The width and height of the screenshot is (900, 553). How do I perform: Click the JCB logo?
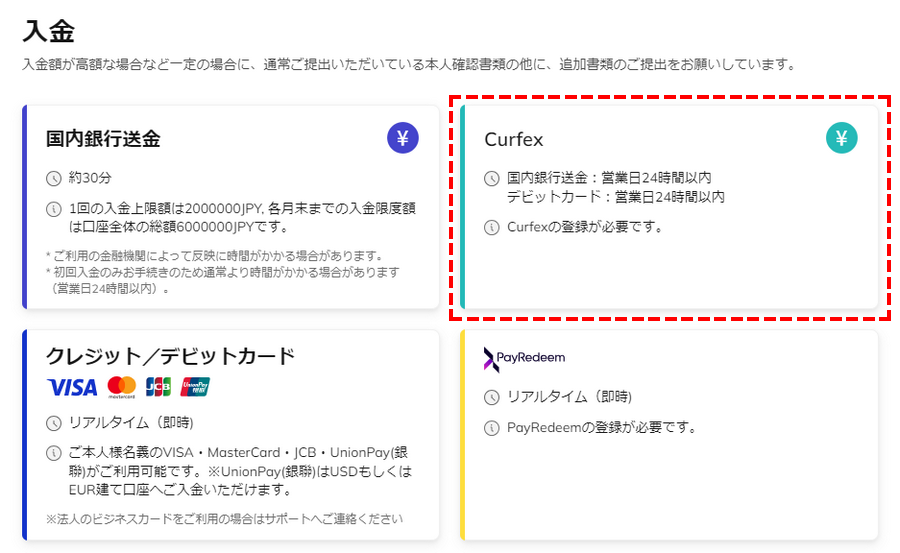(158, 387)
